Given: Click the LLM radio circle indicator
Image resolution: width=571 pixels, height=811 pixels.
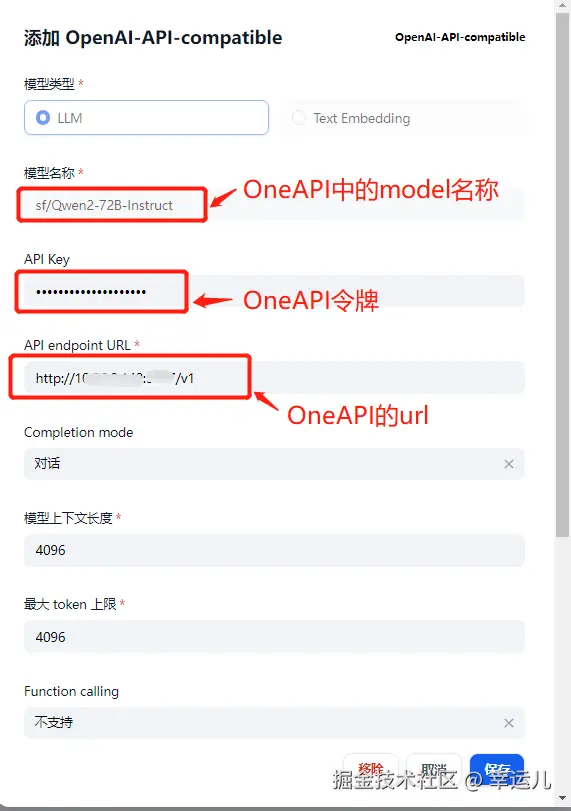Looking at the screenshot, I should (43, 118).
